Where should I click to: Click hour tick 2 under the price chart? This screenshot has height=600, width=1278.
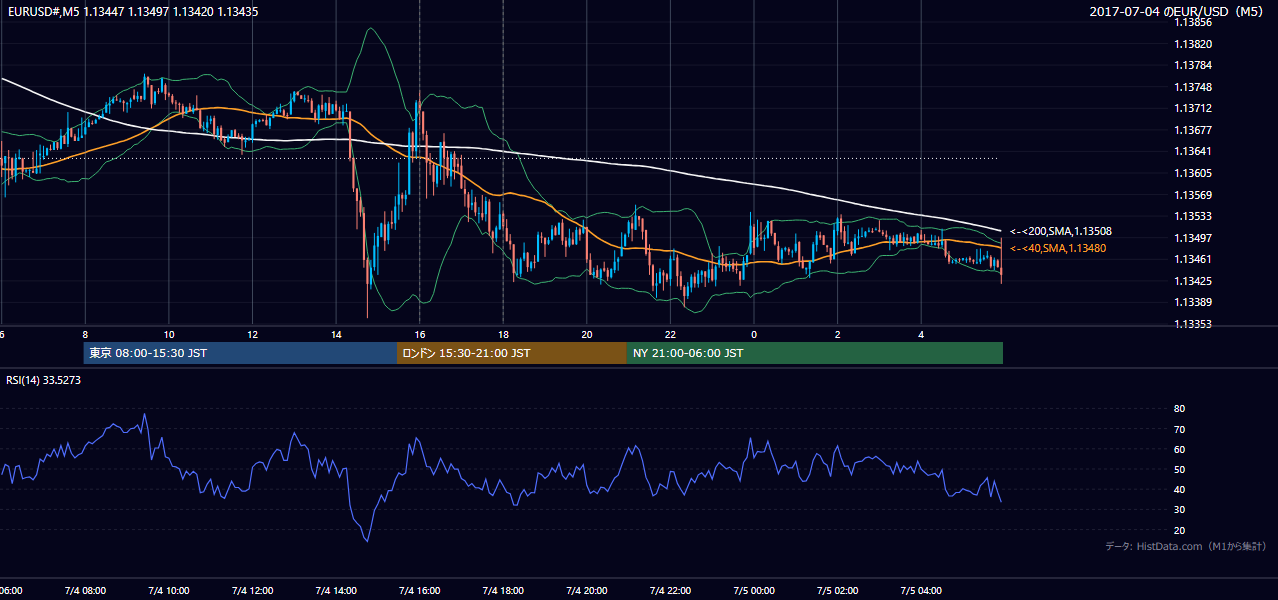(838, 335)
